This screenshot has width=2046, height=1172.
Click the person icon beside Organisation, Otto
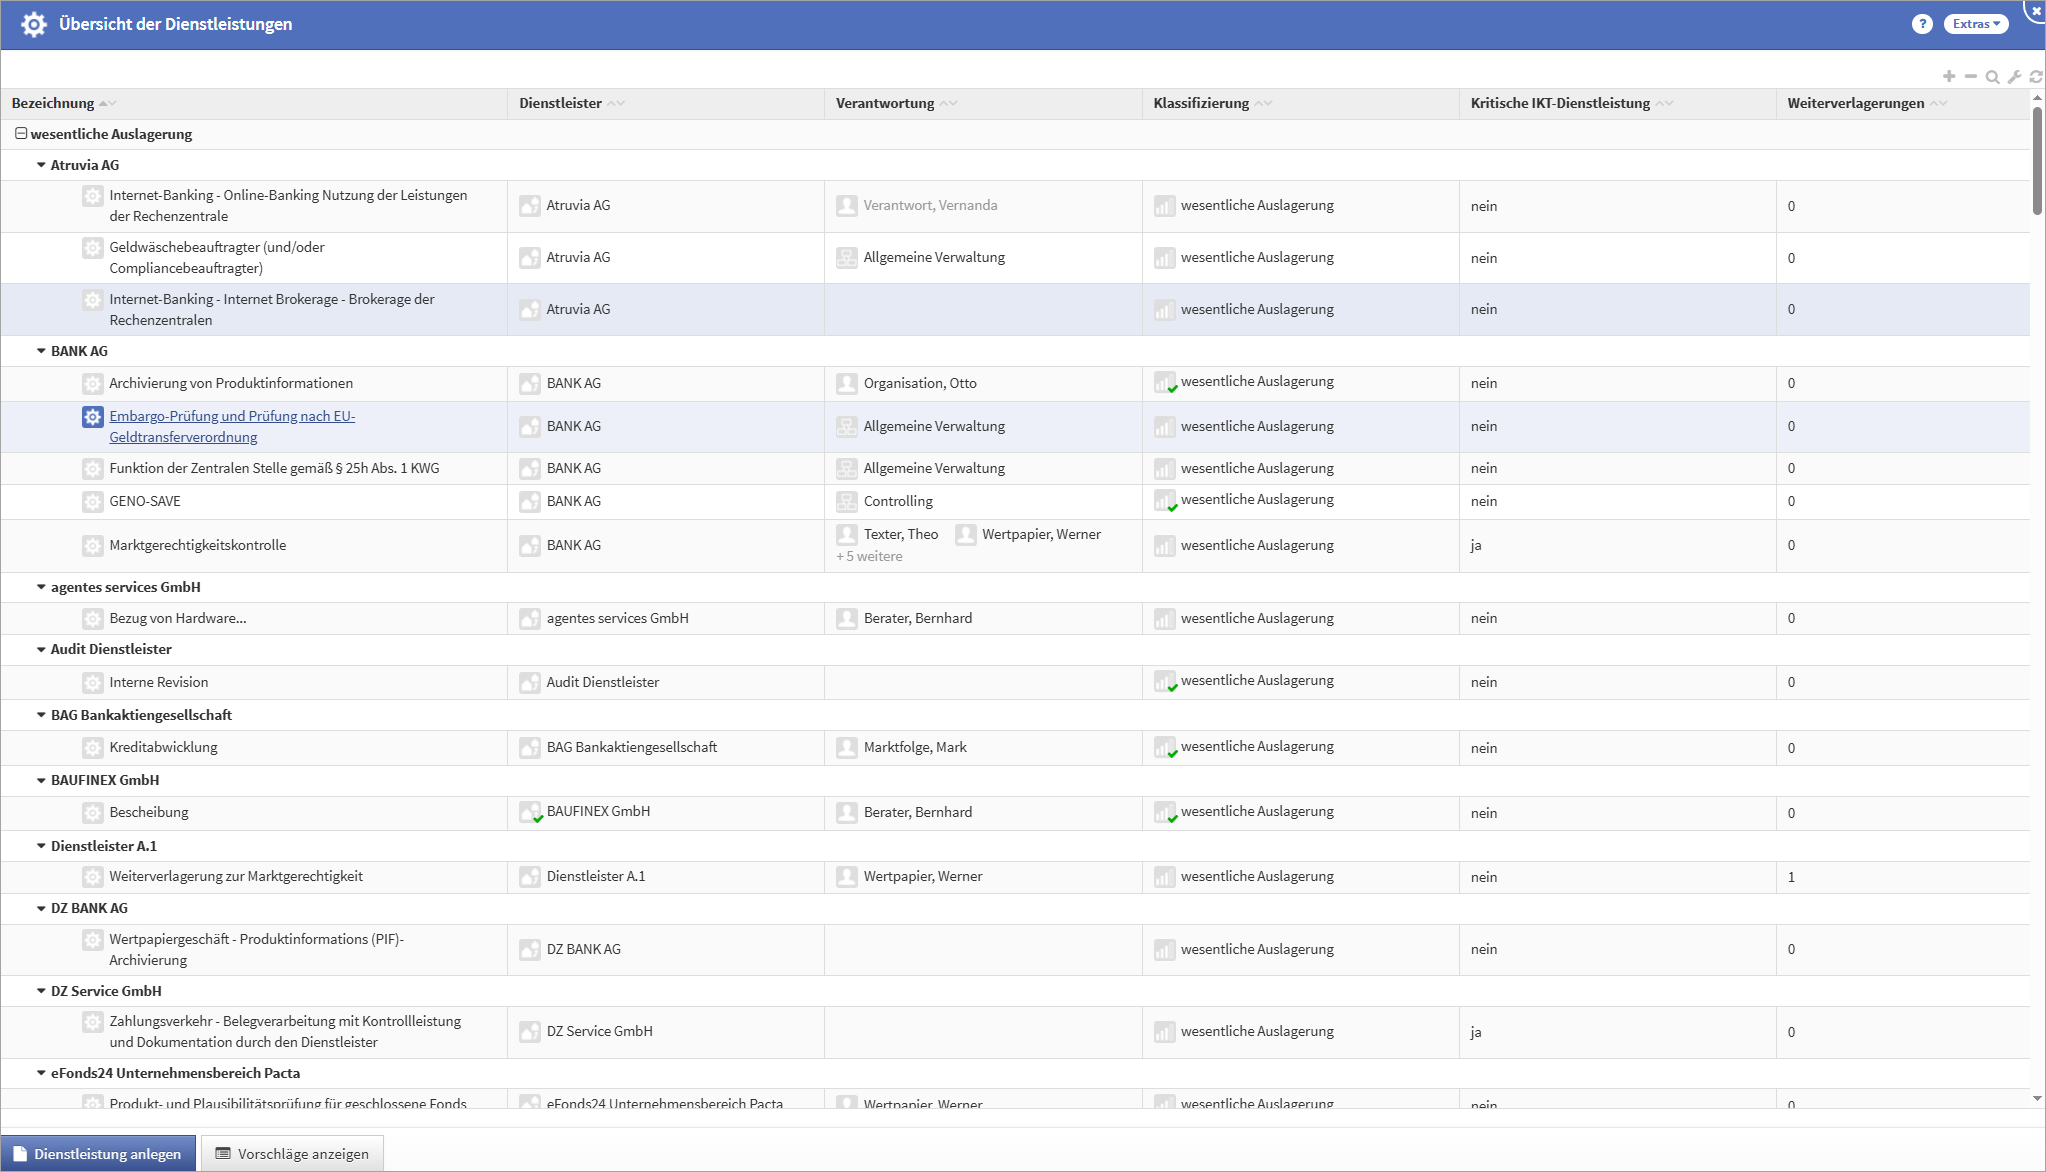(x=846, y=383)
